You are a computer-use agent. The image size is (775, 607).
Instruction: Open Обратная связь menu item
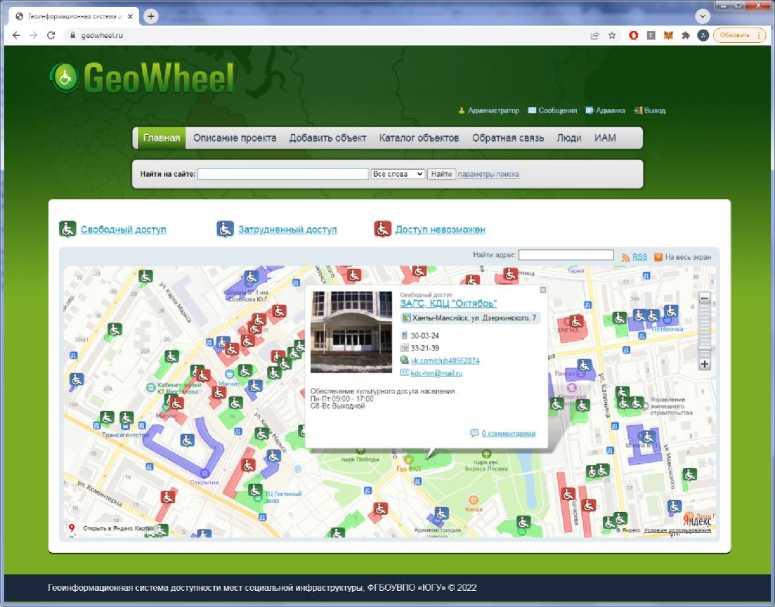point(508,138)
